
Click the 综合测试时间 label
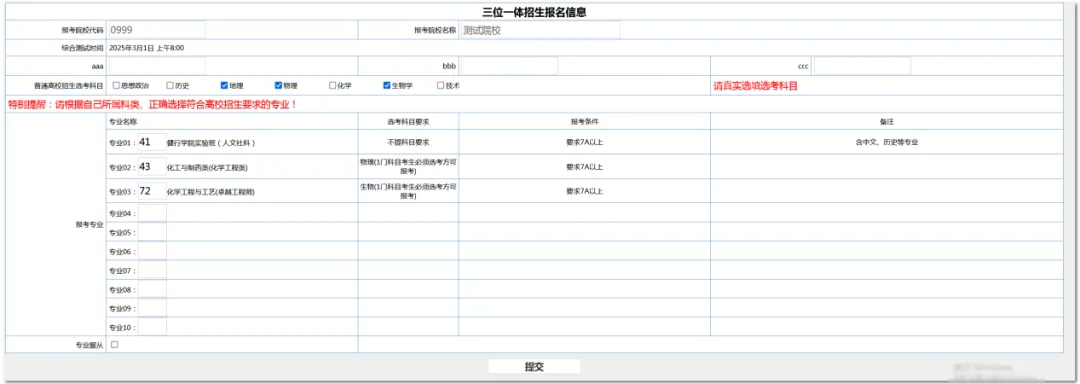coord(82,48)
